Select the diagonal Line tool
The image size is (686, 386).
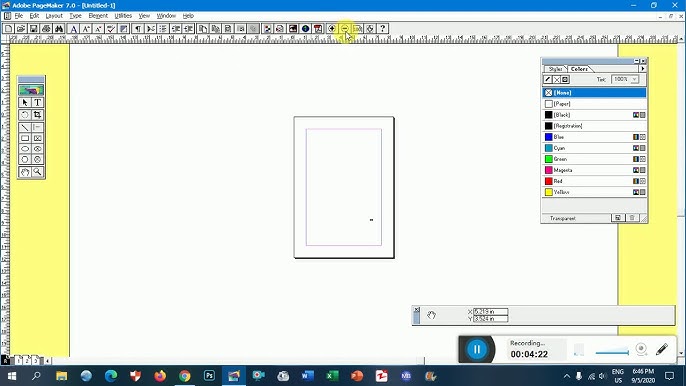point(25,127)
